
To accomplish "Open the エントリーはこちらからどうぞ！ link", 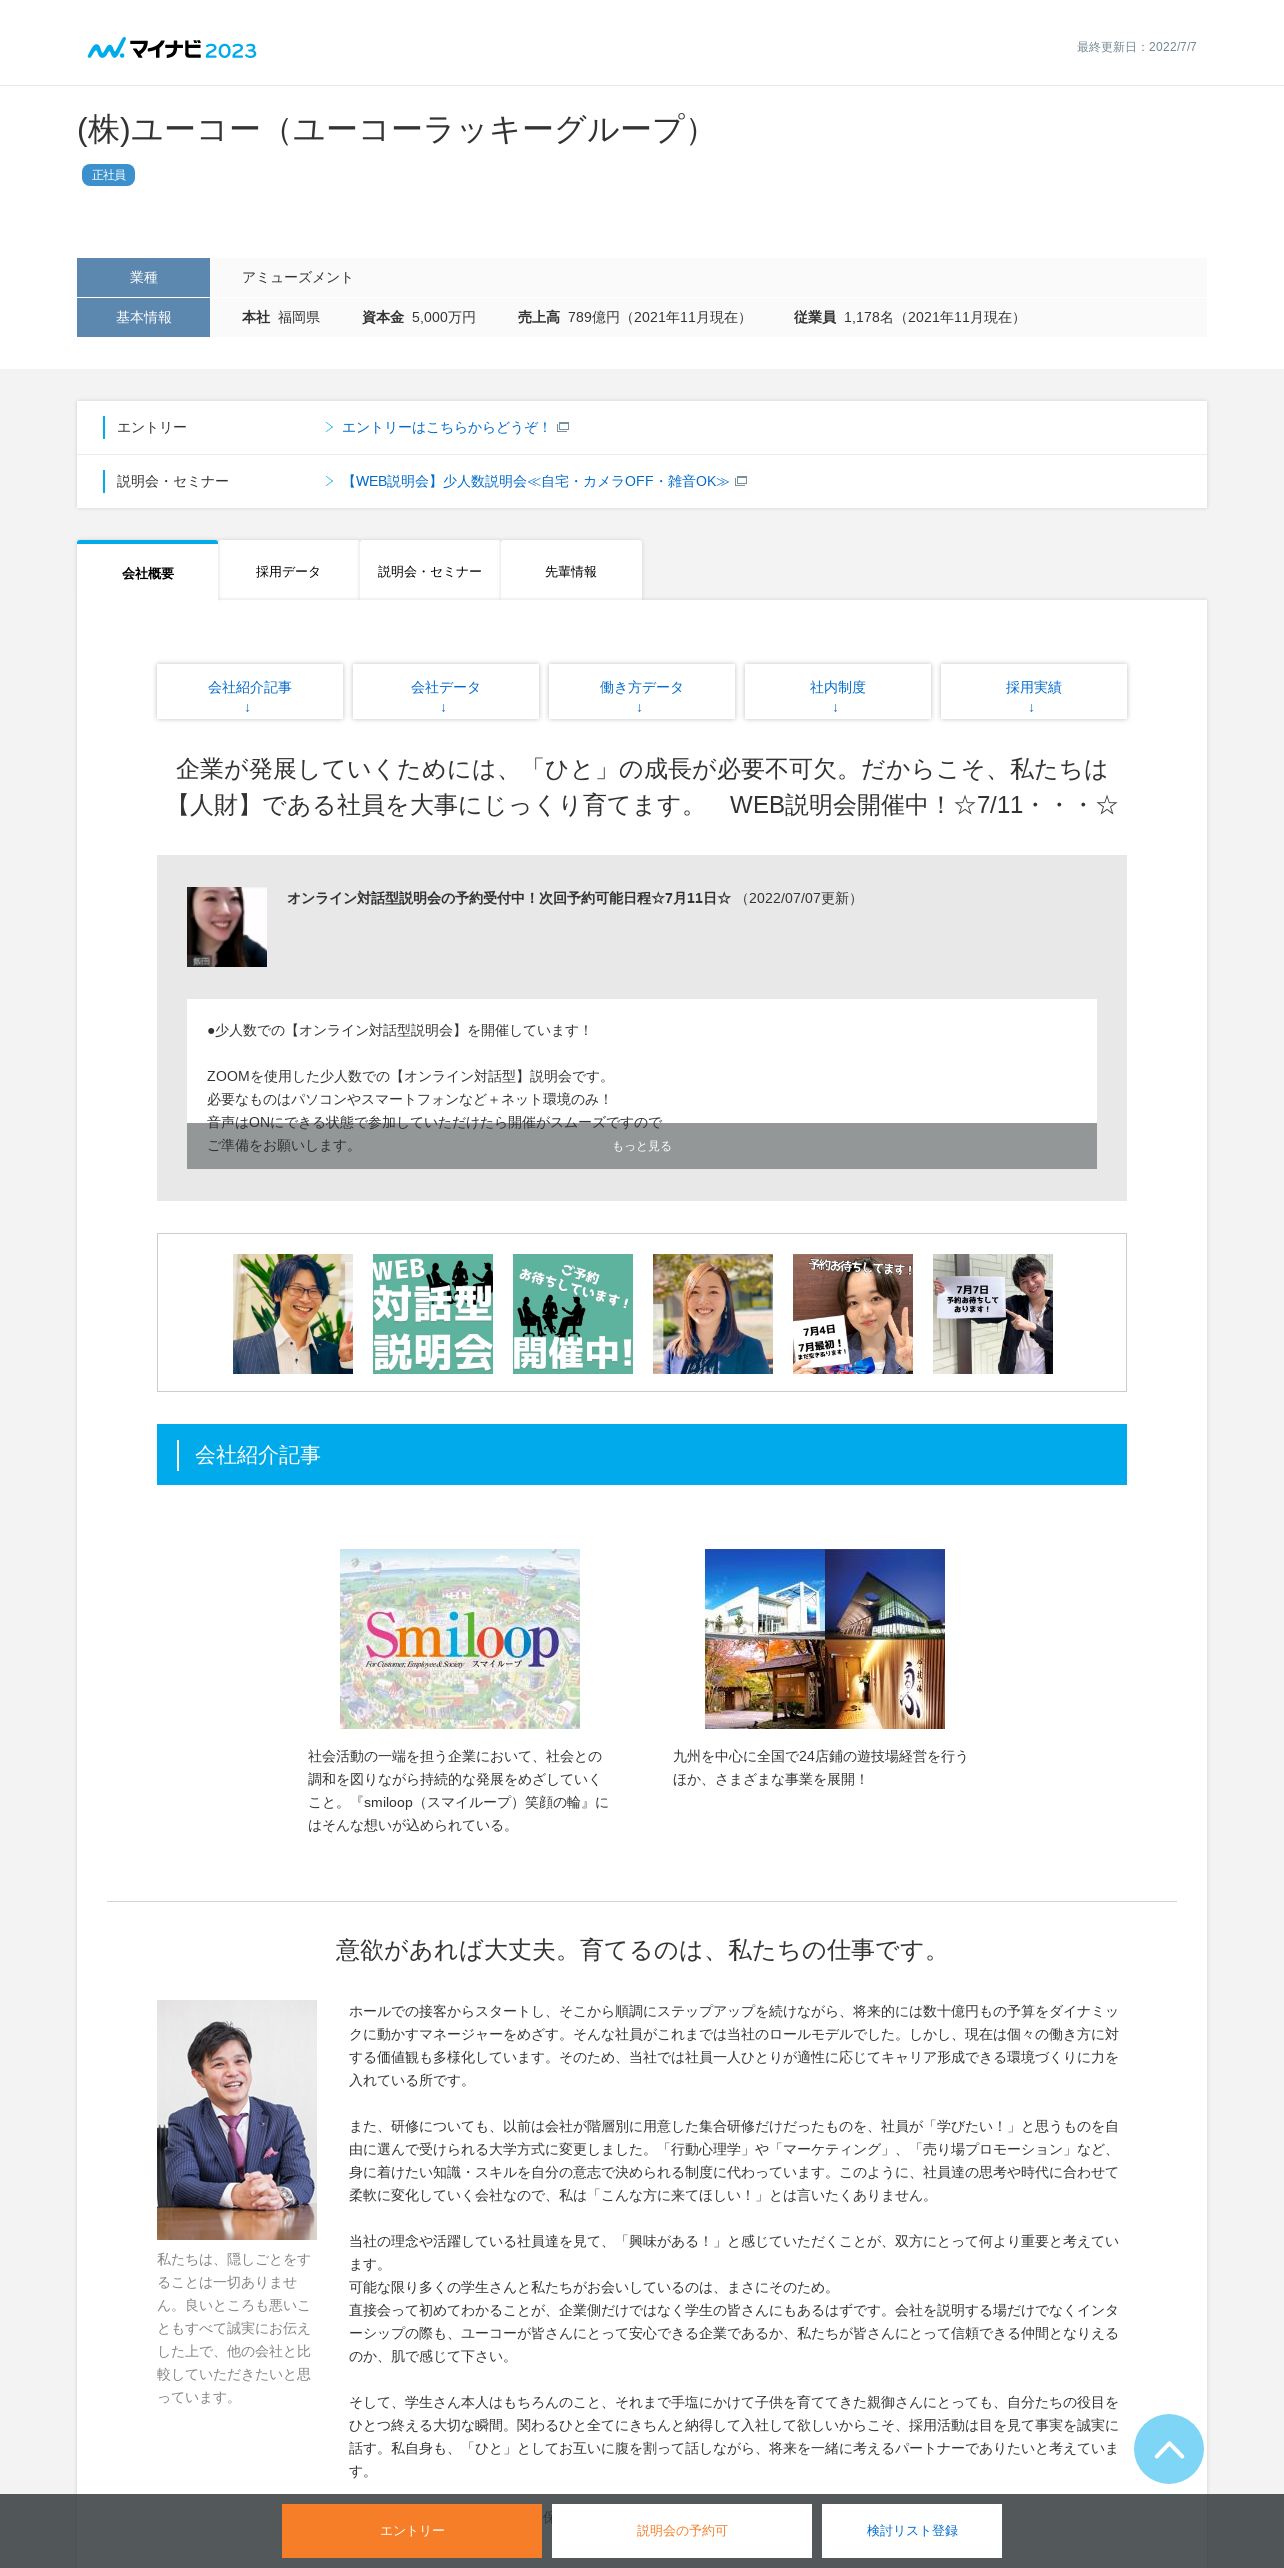I will [x=446, y=427].
